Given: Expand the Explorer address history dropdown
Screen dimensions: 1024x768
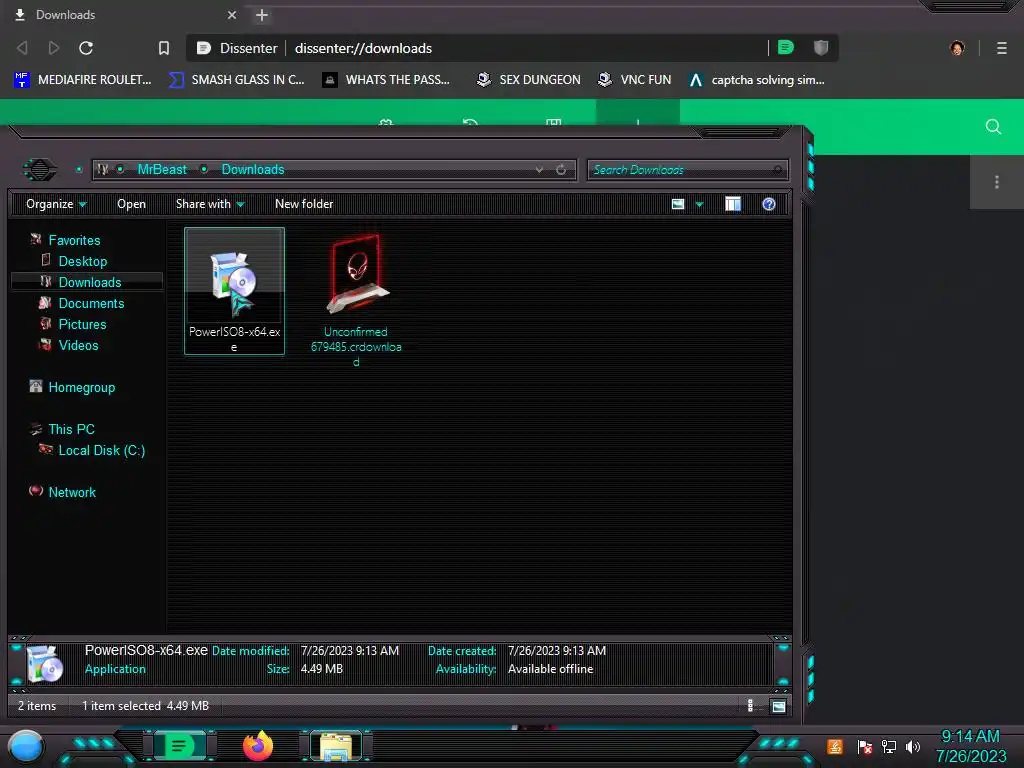Looking at the screenshot, I should pyautogui.click(x=539, y=170).
